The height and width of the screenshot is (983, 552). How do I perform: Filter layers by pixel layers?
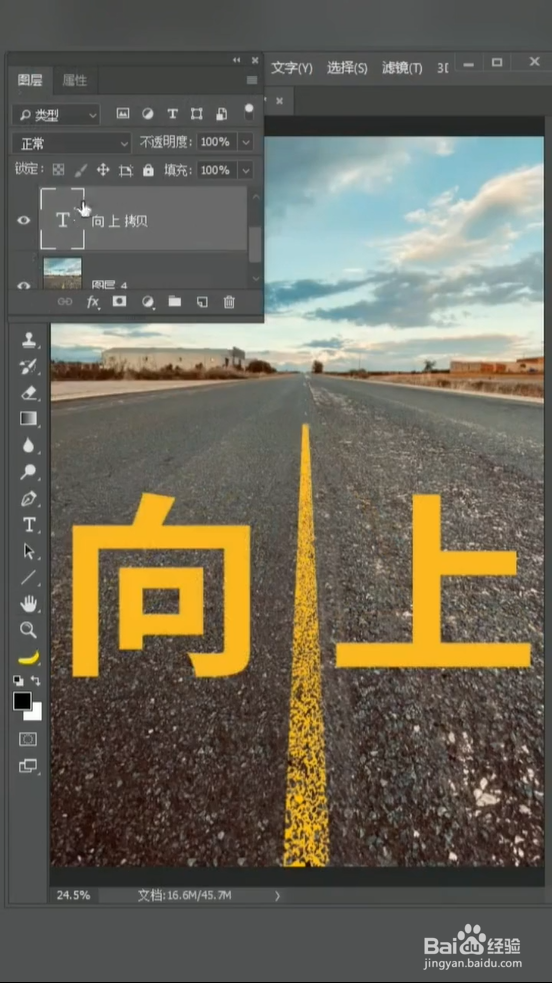(x=123, y=113)
